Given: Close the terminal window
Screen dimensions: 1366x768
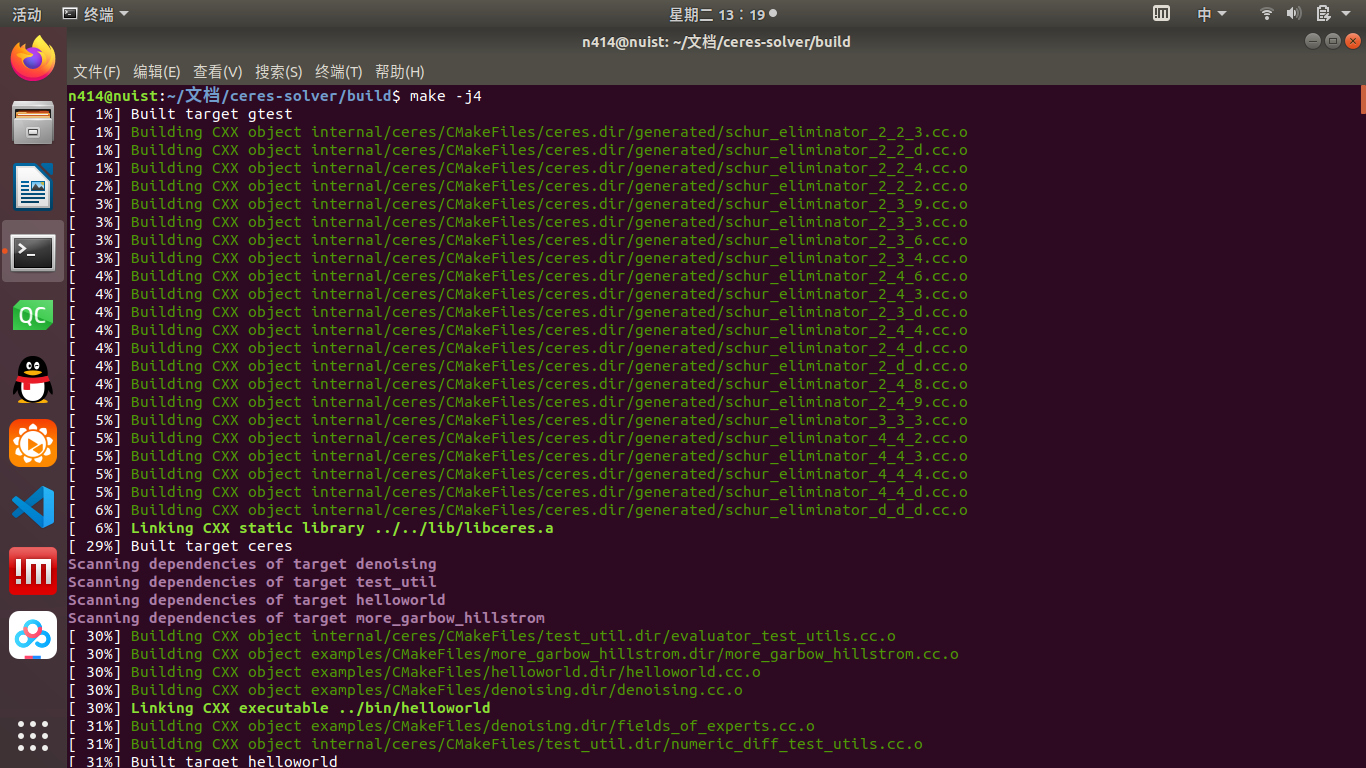Looking at the screenshot, I should [x=1353, y=41].
